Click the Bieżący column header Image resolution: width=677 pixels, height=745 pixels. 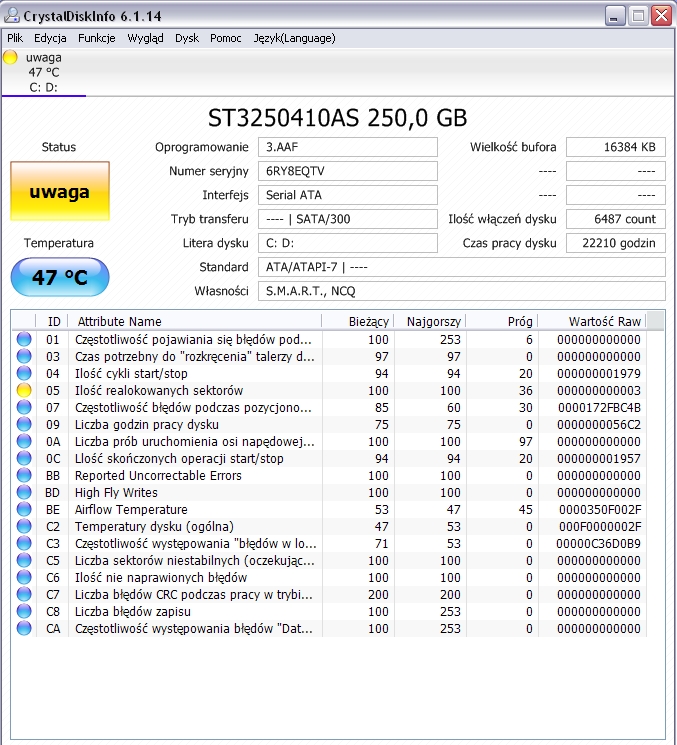pos(358,322)
